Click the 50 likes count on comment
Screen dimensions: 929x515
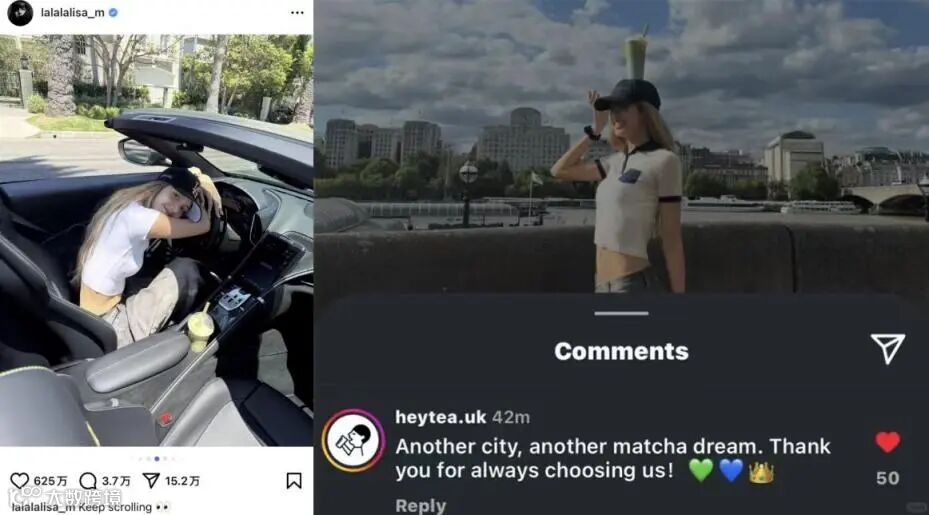click(x=888, y=478)
